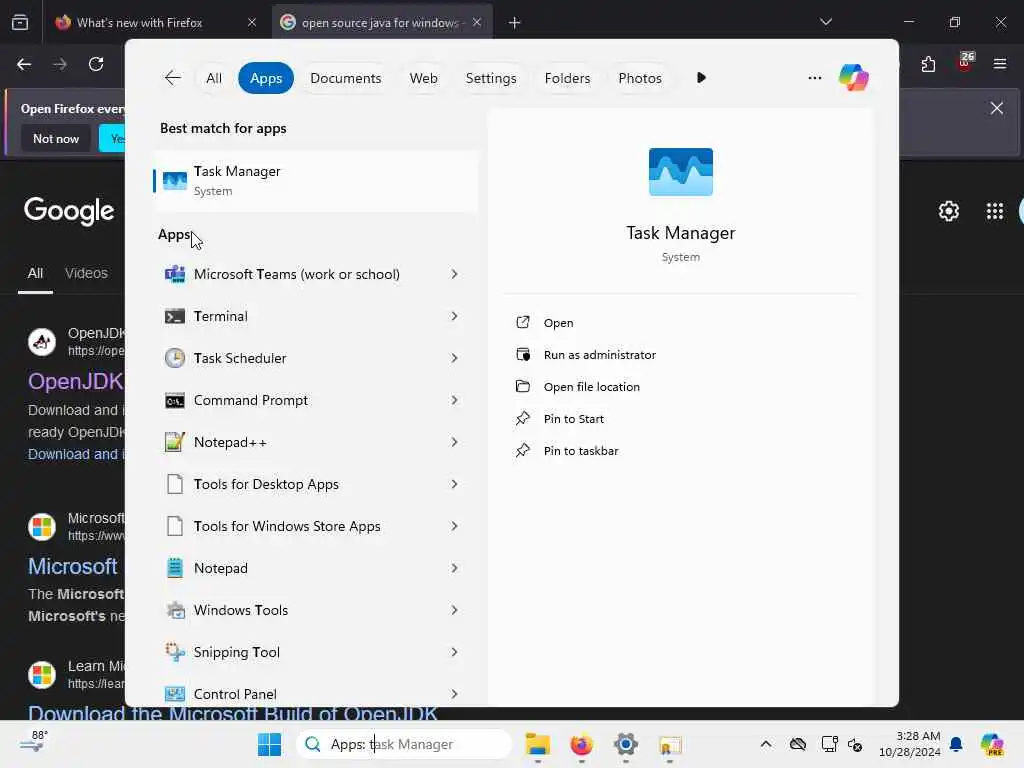1024x768 pixels.
Task: Click the Microsoft Teams app icon
Action: (174, 274)
